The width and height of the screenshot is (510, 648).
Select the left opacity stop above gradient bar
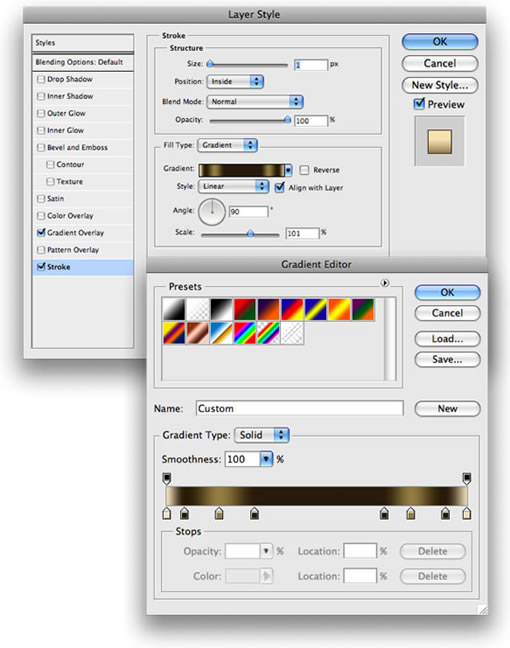pos(167,479)
